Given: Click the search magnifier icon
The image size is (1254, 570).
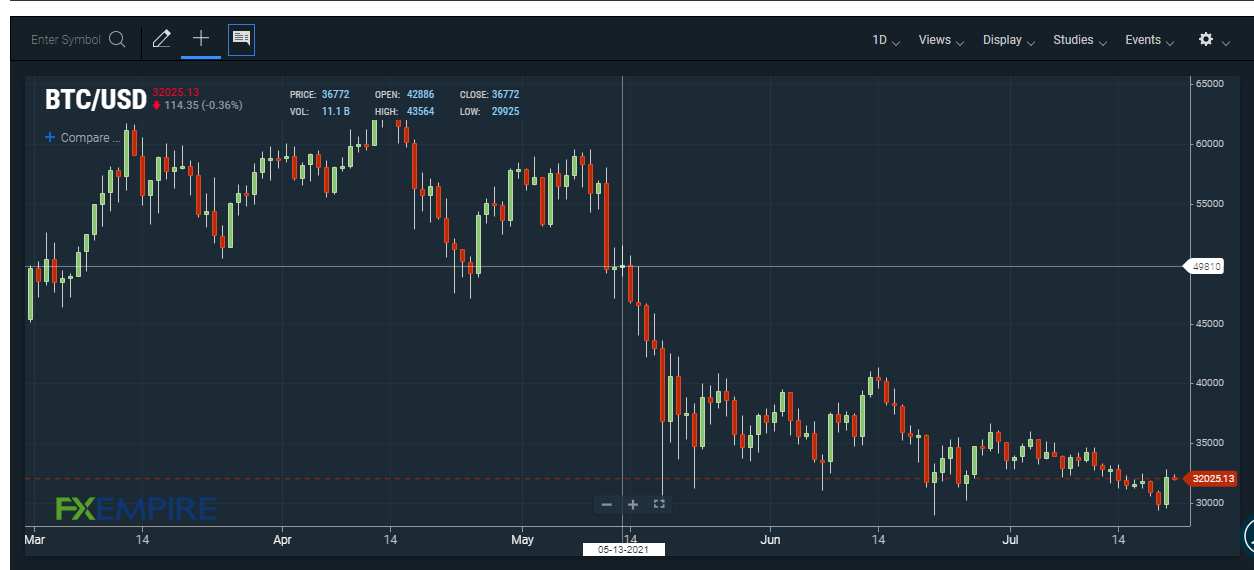Looking at the screenshot, I should (117, 40).
